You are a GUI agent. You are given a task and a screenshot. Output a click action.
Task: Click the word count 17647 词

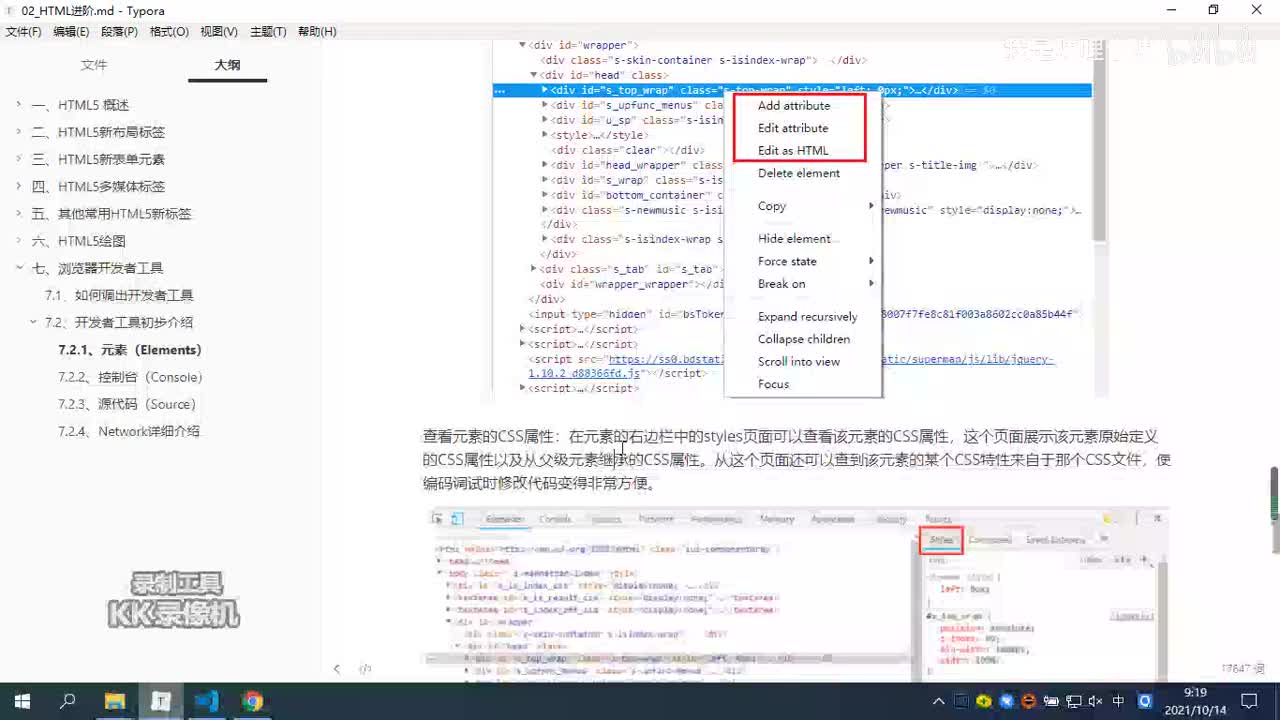tap(1243, 668)
